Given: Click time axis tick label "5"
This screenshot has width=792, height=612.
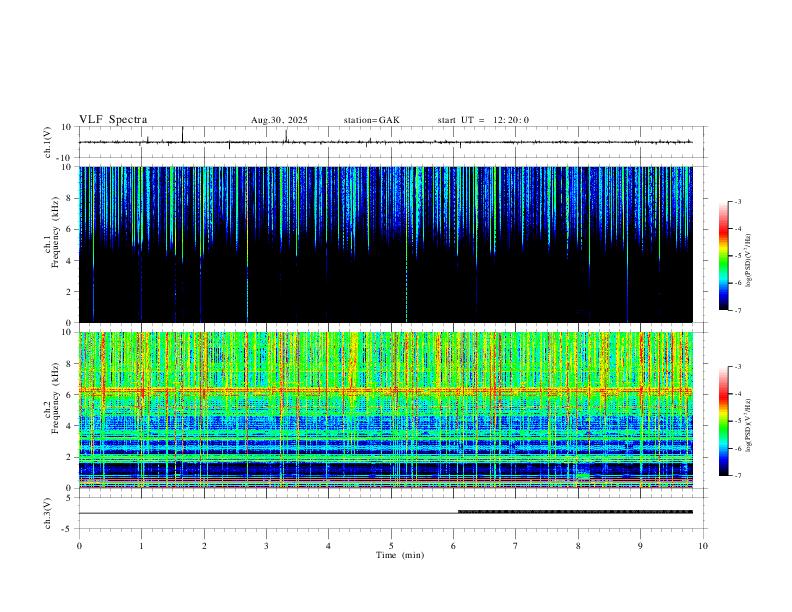Looking at the screenshot, I should click(391, 546).
